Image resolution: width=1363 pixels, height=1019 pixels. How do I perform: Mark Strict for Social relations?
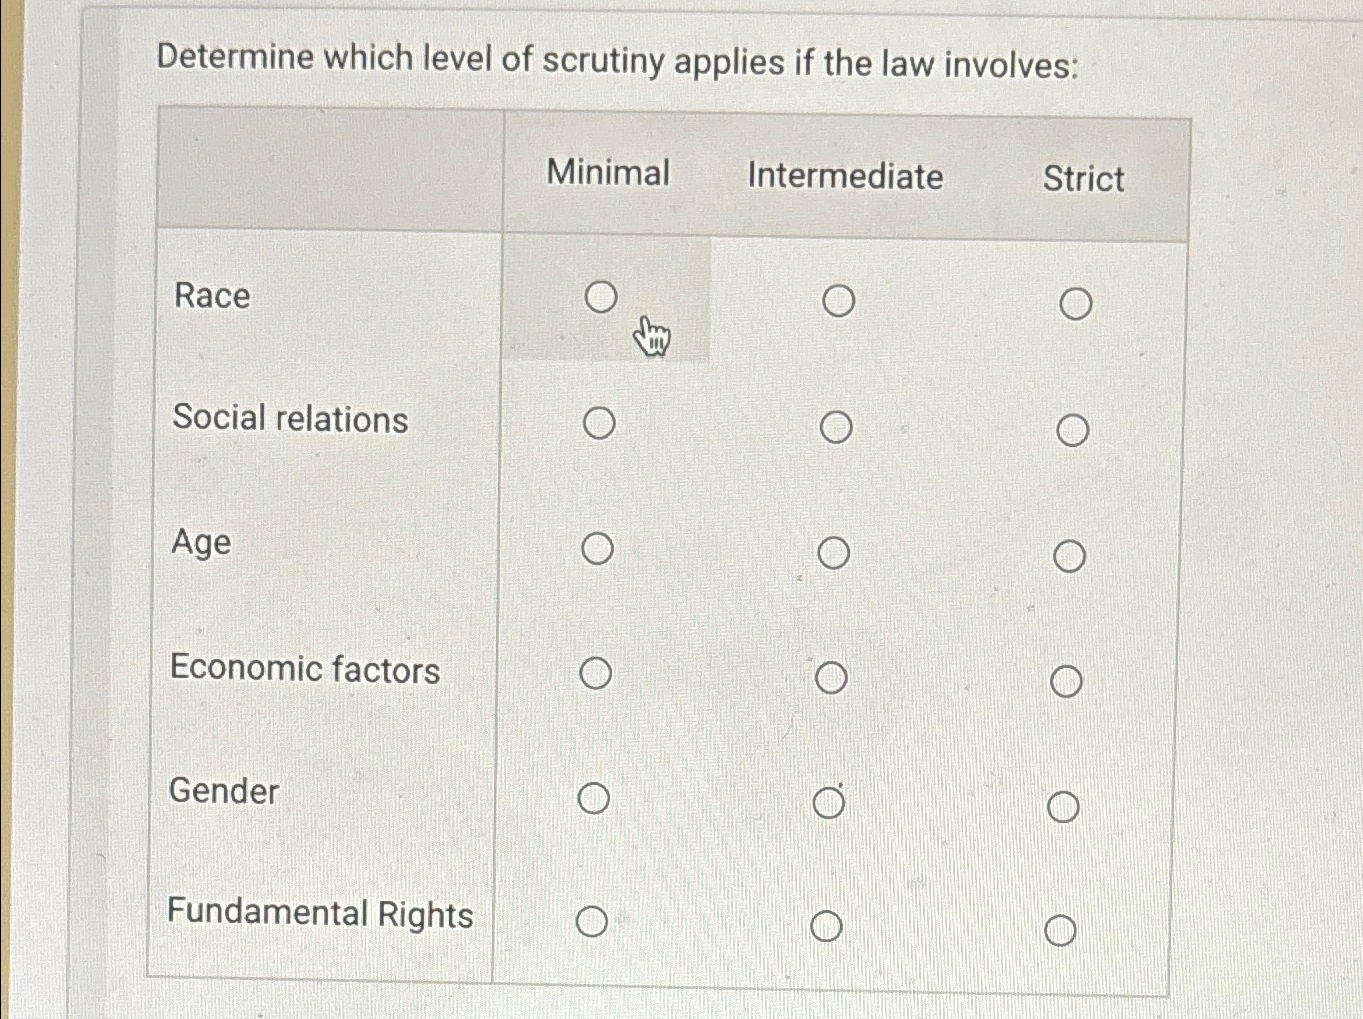click(x=1072, y=431)
